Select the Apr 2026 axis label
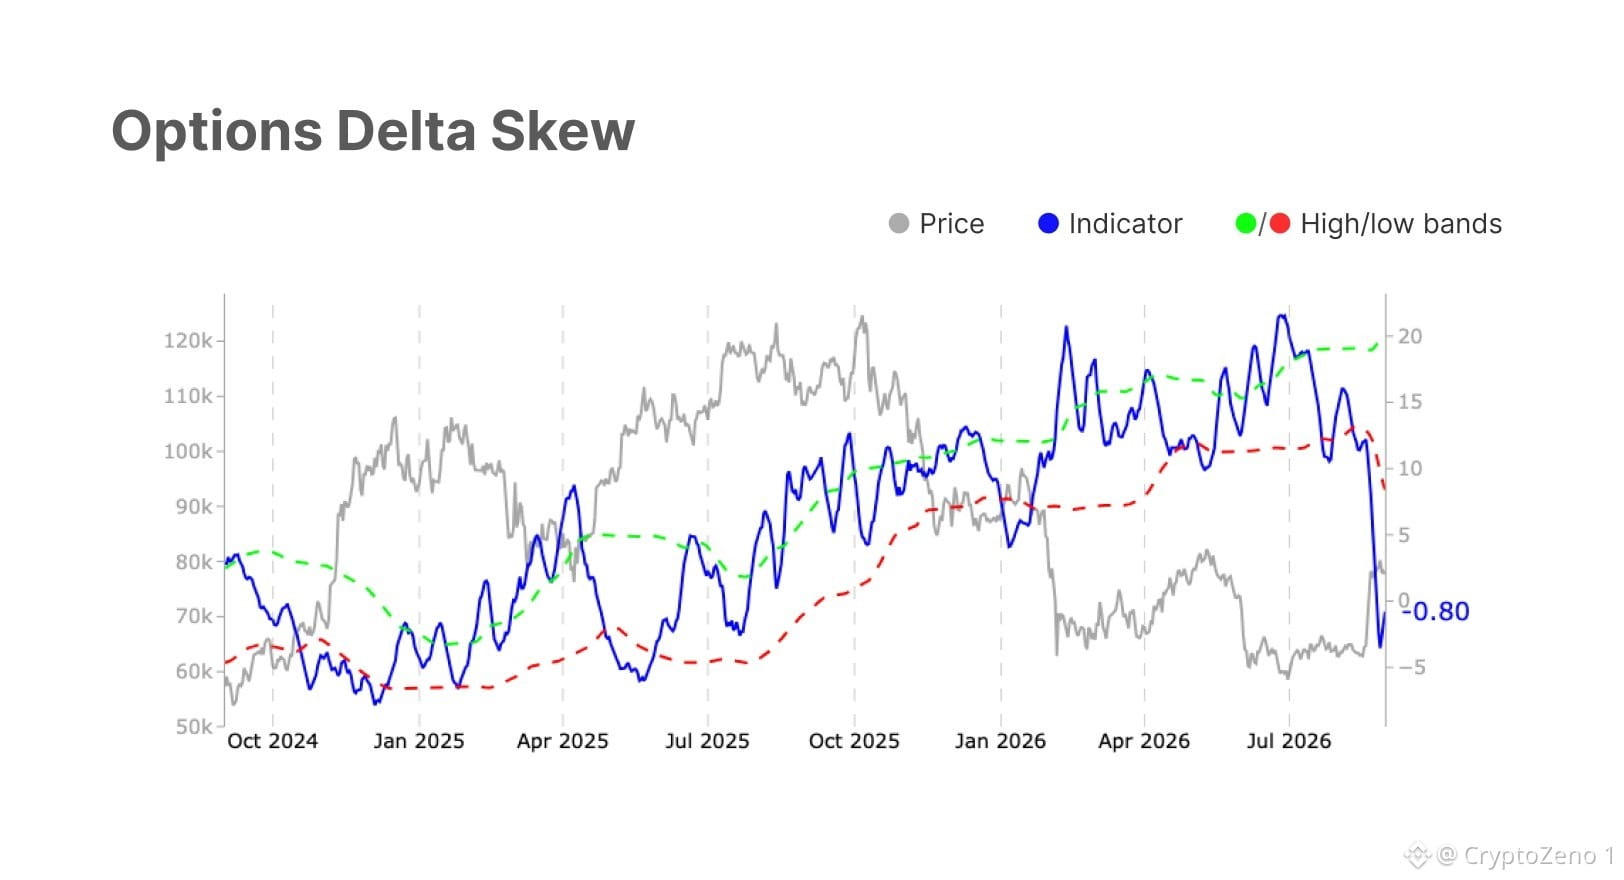This screenshot has width=1624, height=880. point(1144,741)
